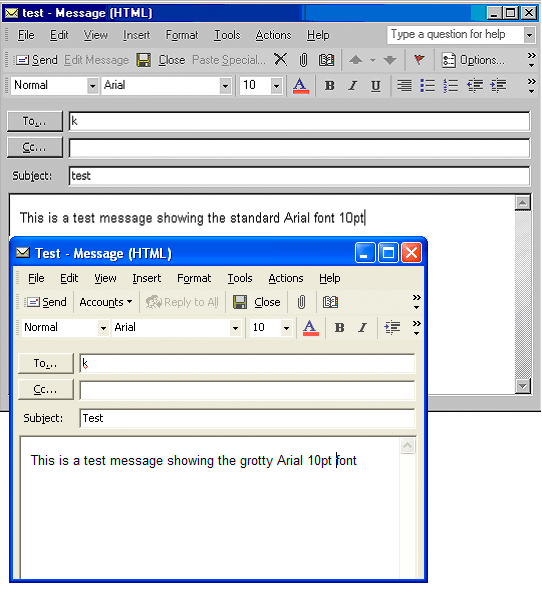Click Align Right icon in back window
This screenshot has width=542, height=593.
click(x=404, y=85)
